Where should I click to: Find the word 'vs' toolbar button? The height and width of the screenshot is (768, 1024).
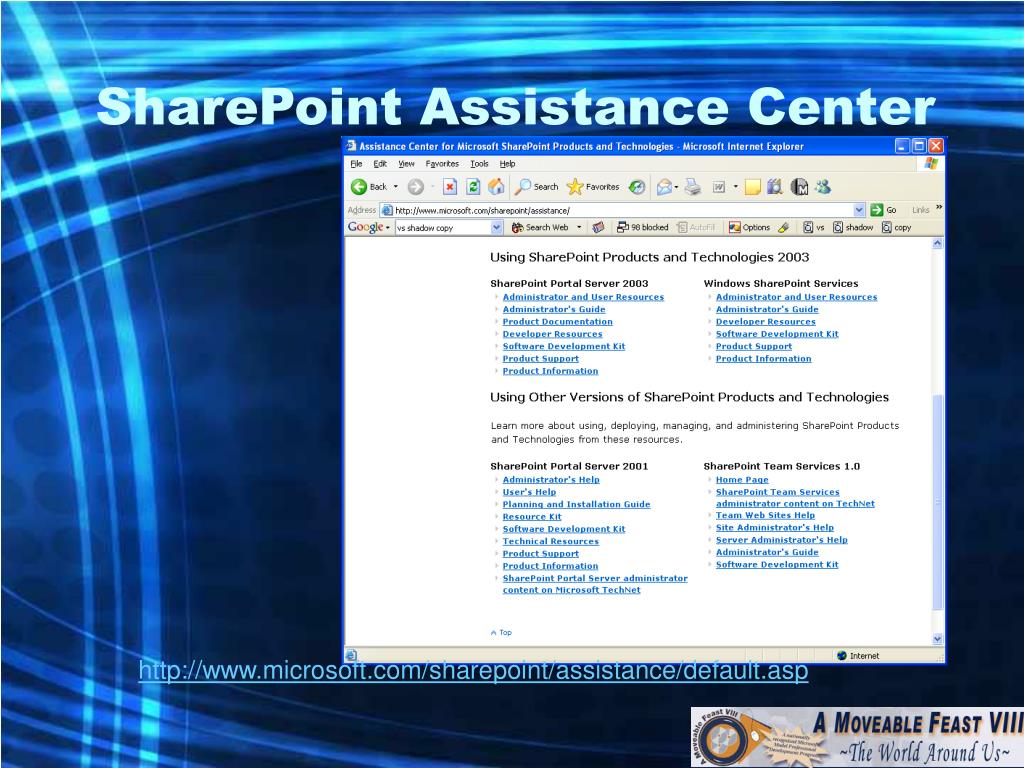click(814, 227)
